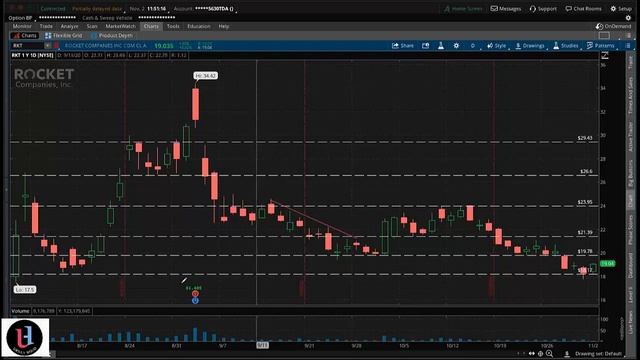Viewport: 640px width, 360px height.
Task: Activate OnDemand mode
Action: (x=613, y=26)
